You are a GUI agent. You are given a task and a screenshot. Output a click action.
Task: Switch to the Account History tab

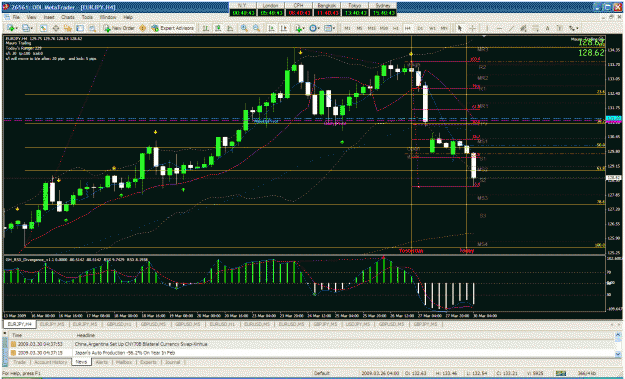[50, 362]
